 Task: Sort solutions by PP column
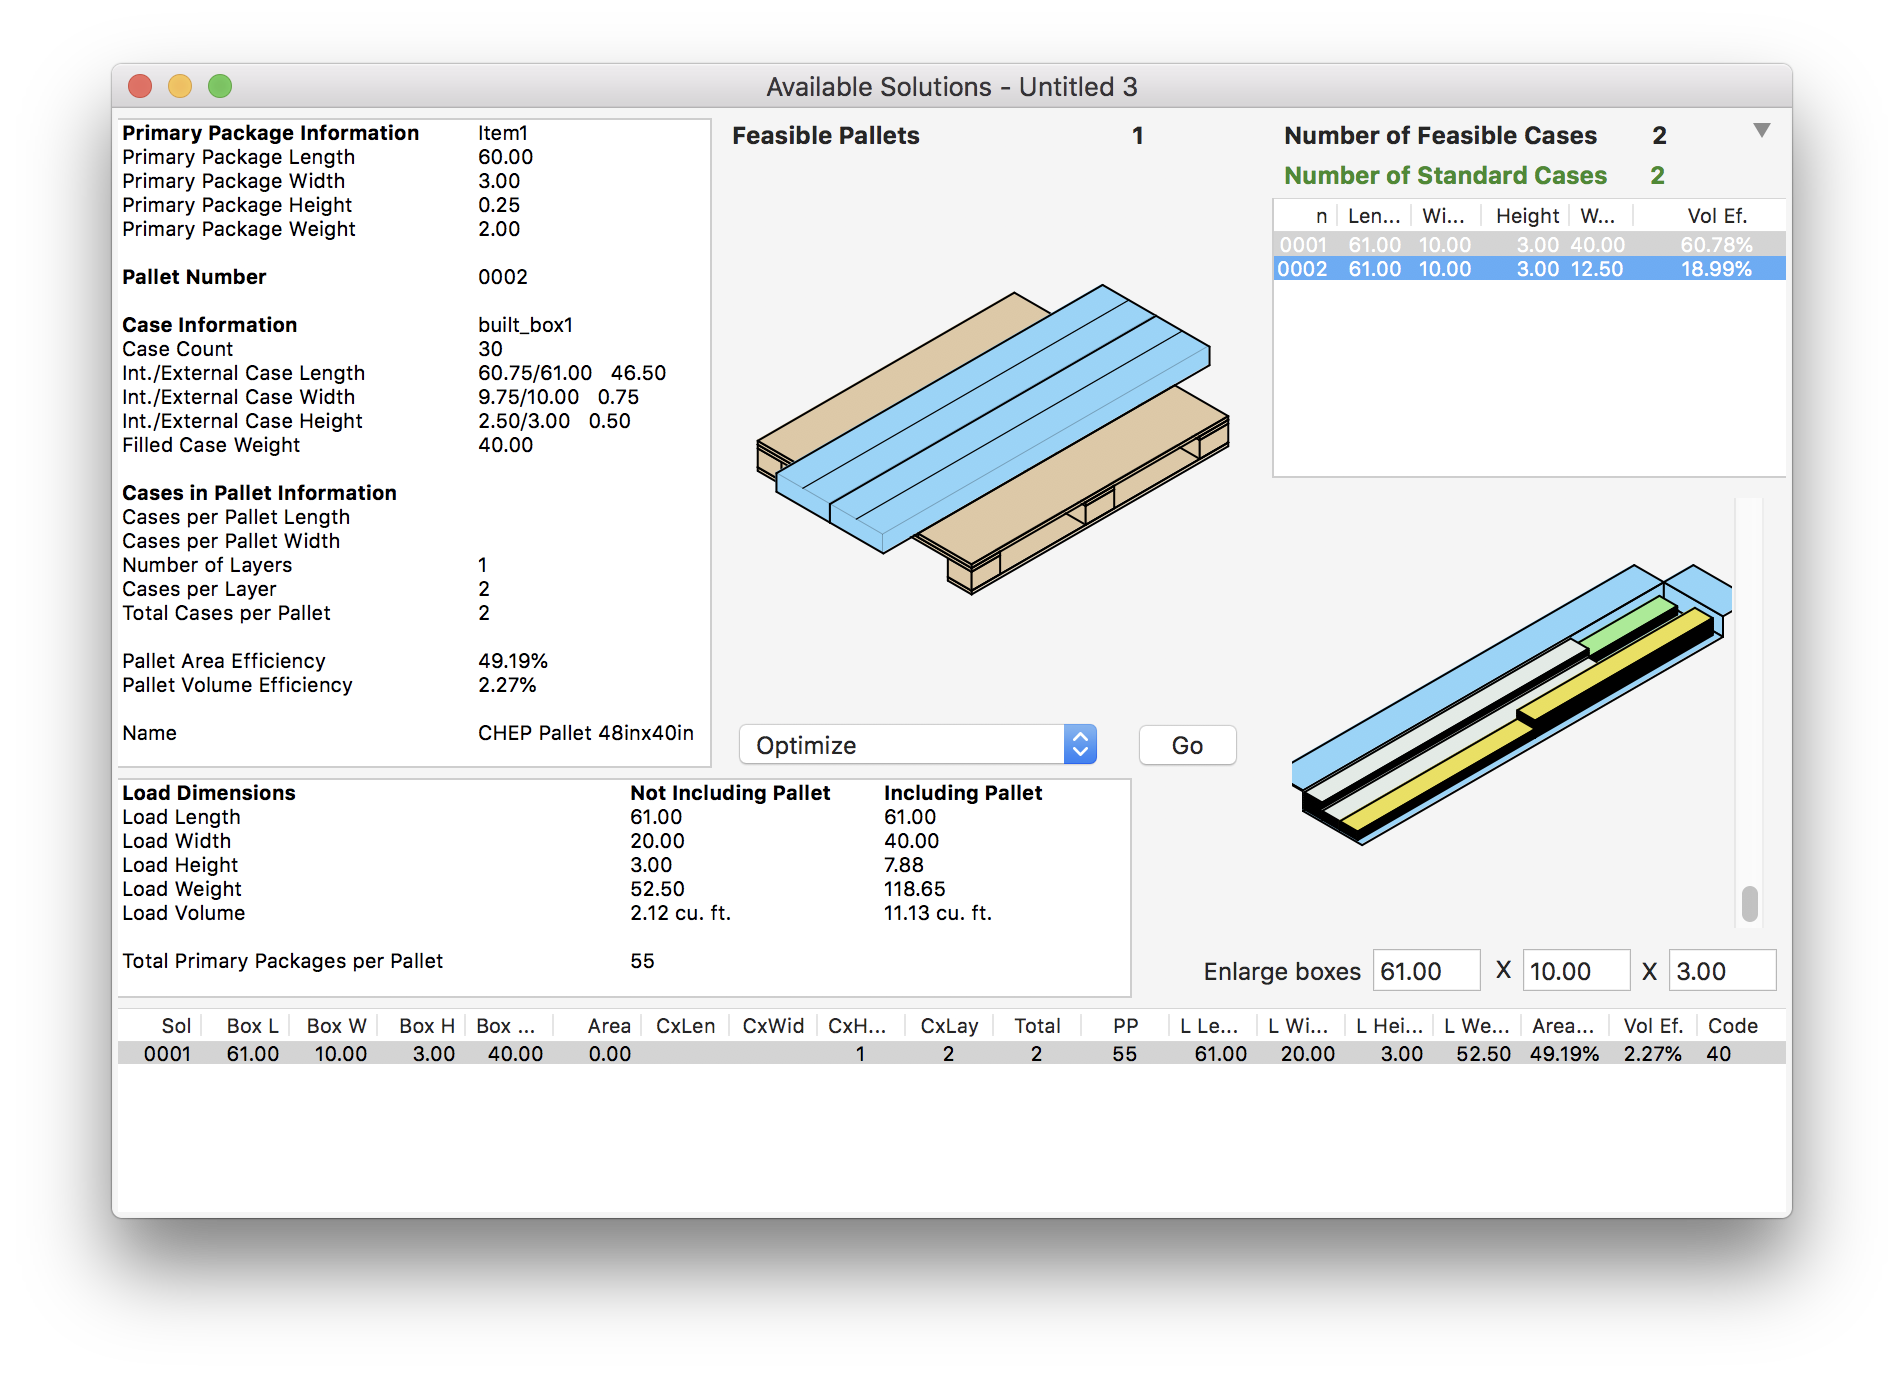click(1125, 1025)
